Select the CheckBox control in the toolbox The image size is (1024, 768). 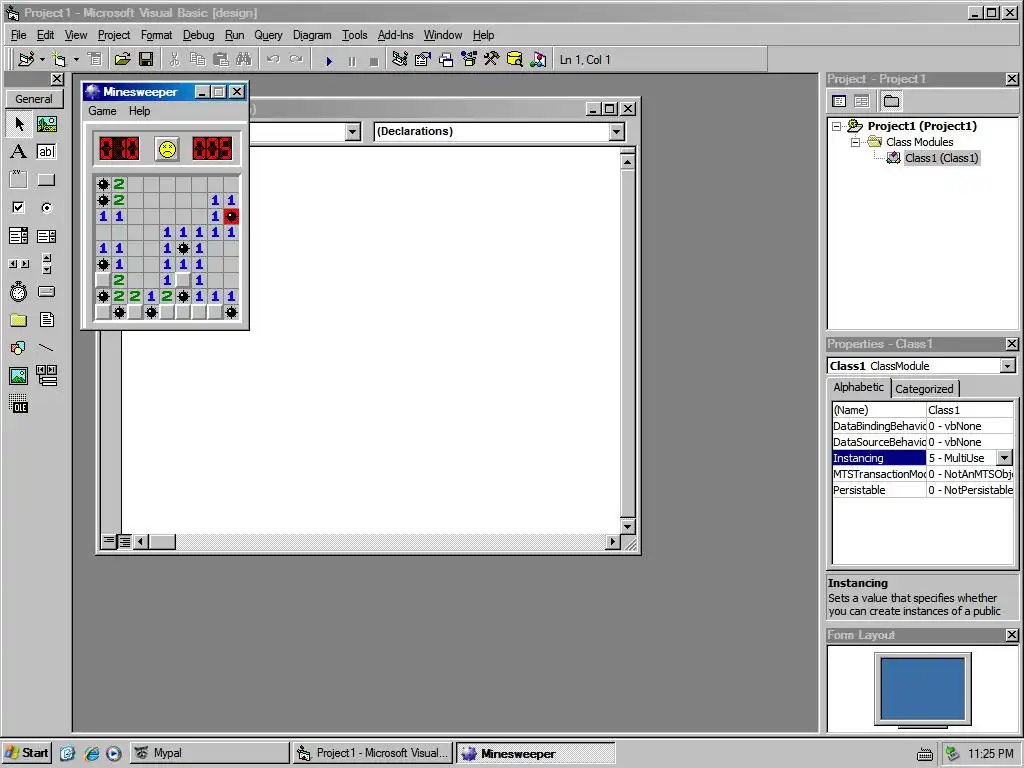(18, 208)
